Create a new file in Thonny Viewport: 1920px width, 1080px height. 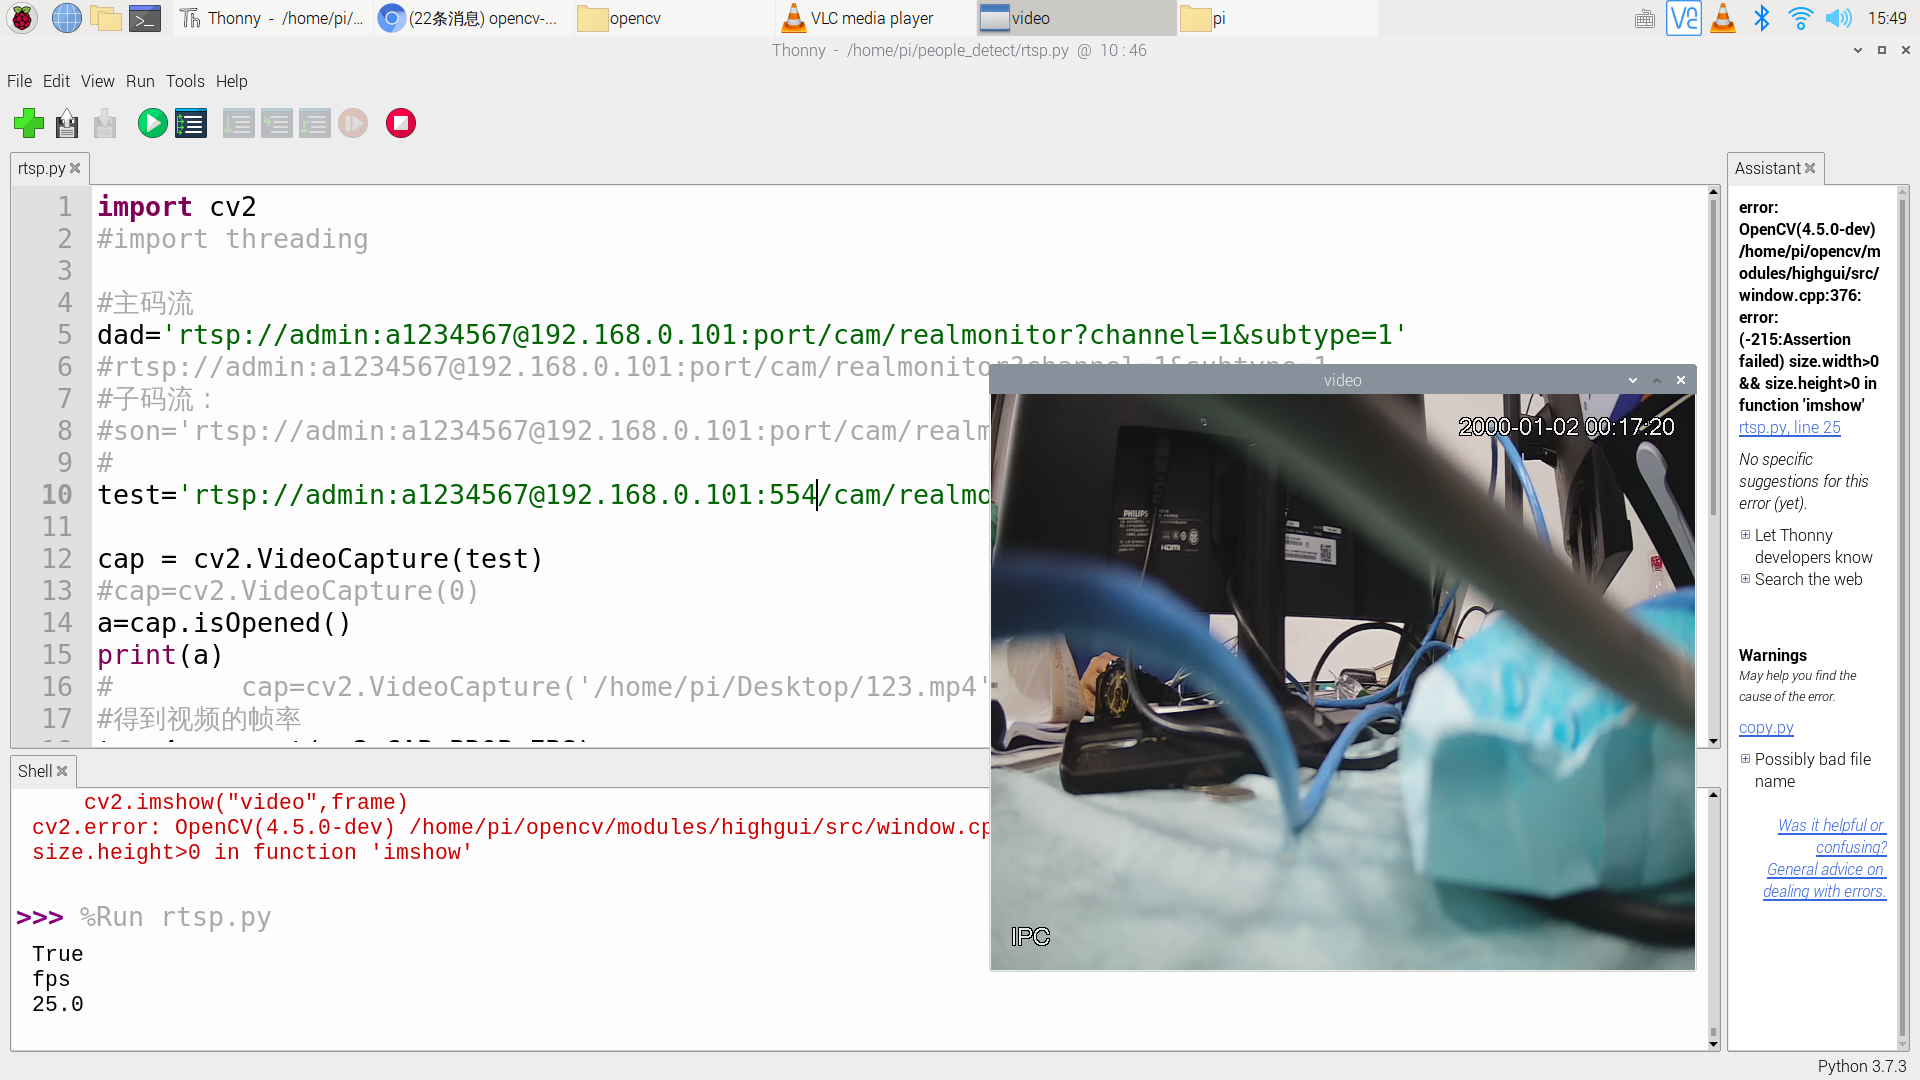pos(28,123)
